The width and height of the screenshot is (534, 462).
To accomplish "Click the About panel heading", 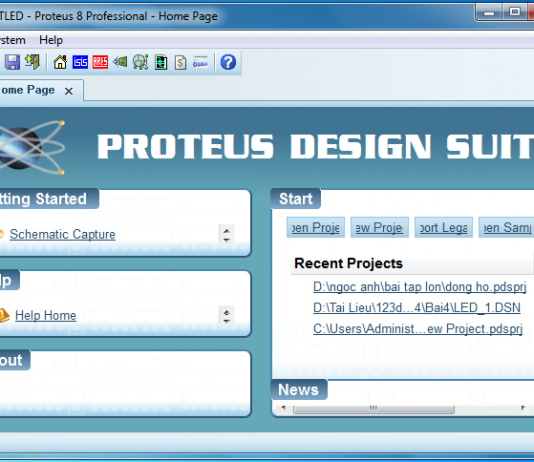I will coord(14,360).
